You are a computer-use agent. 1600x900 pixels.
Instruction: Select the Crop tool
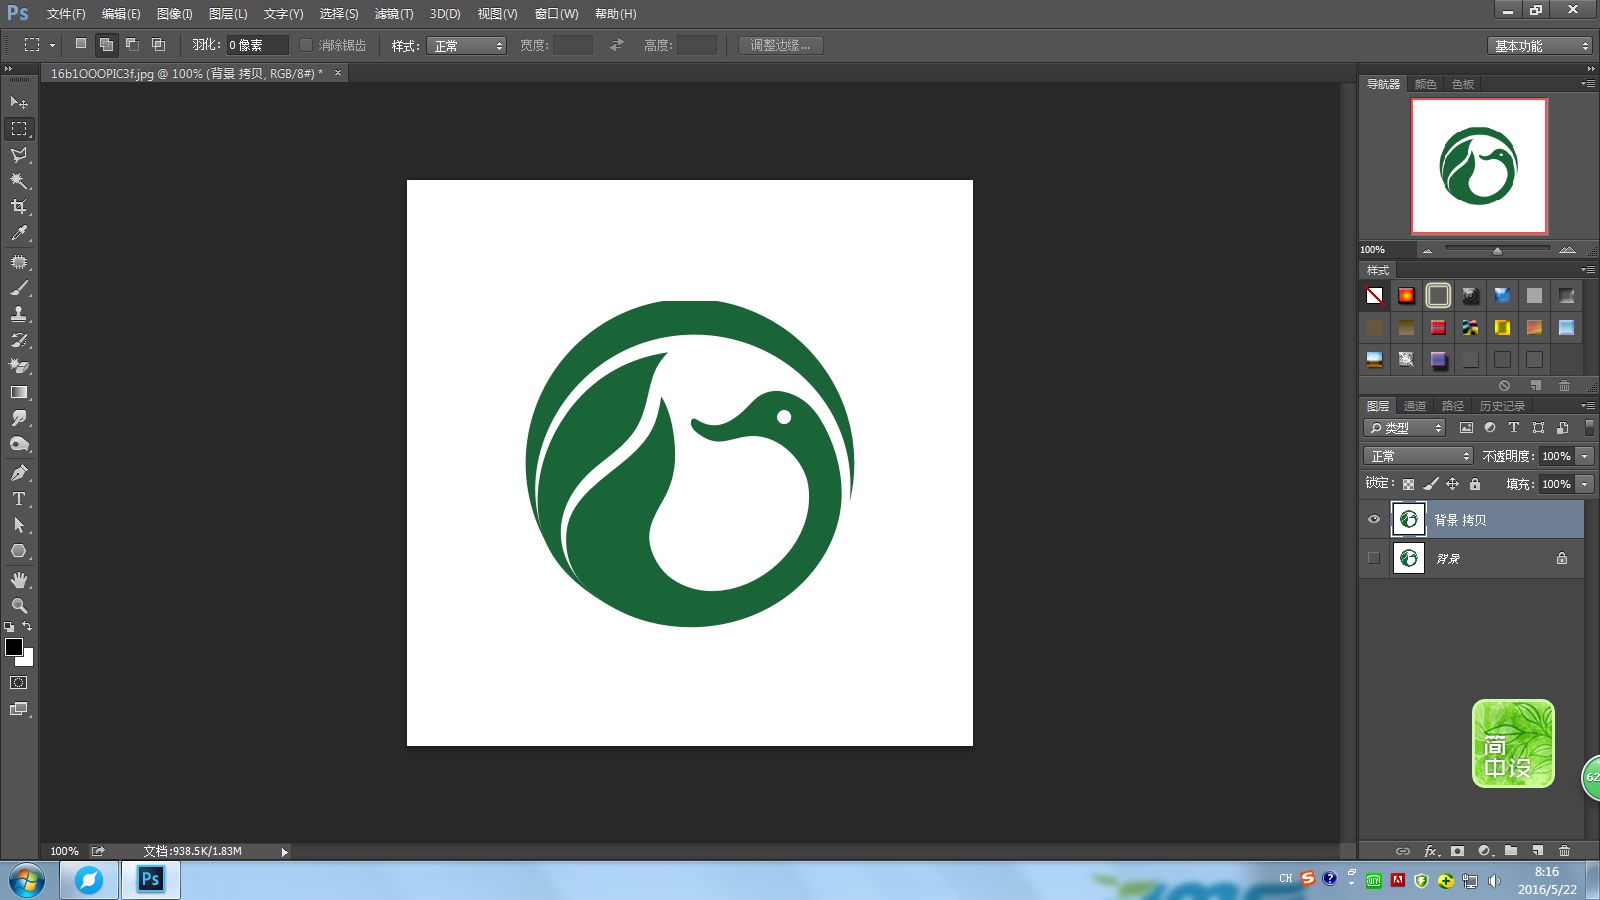tap(19, 207)
